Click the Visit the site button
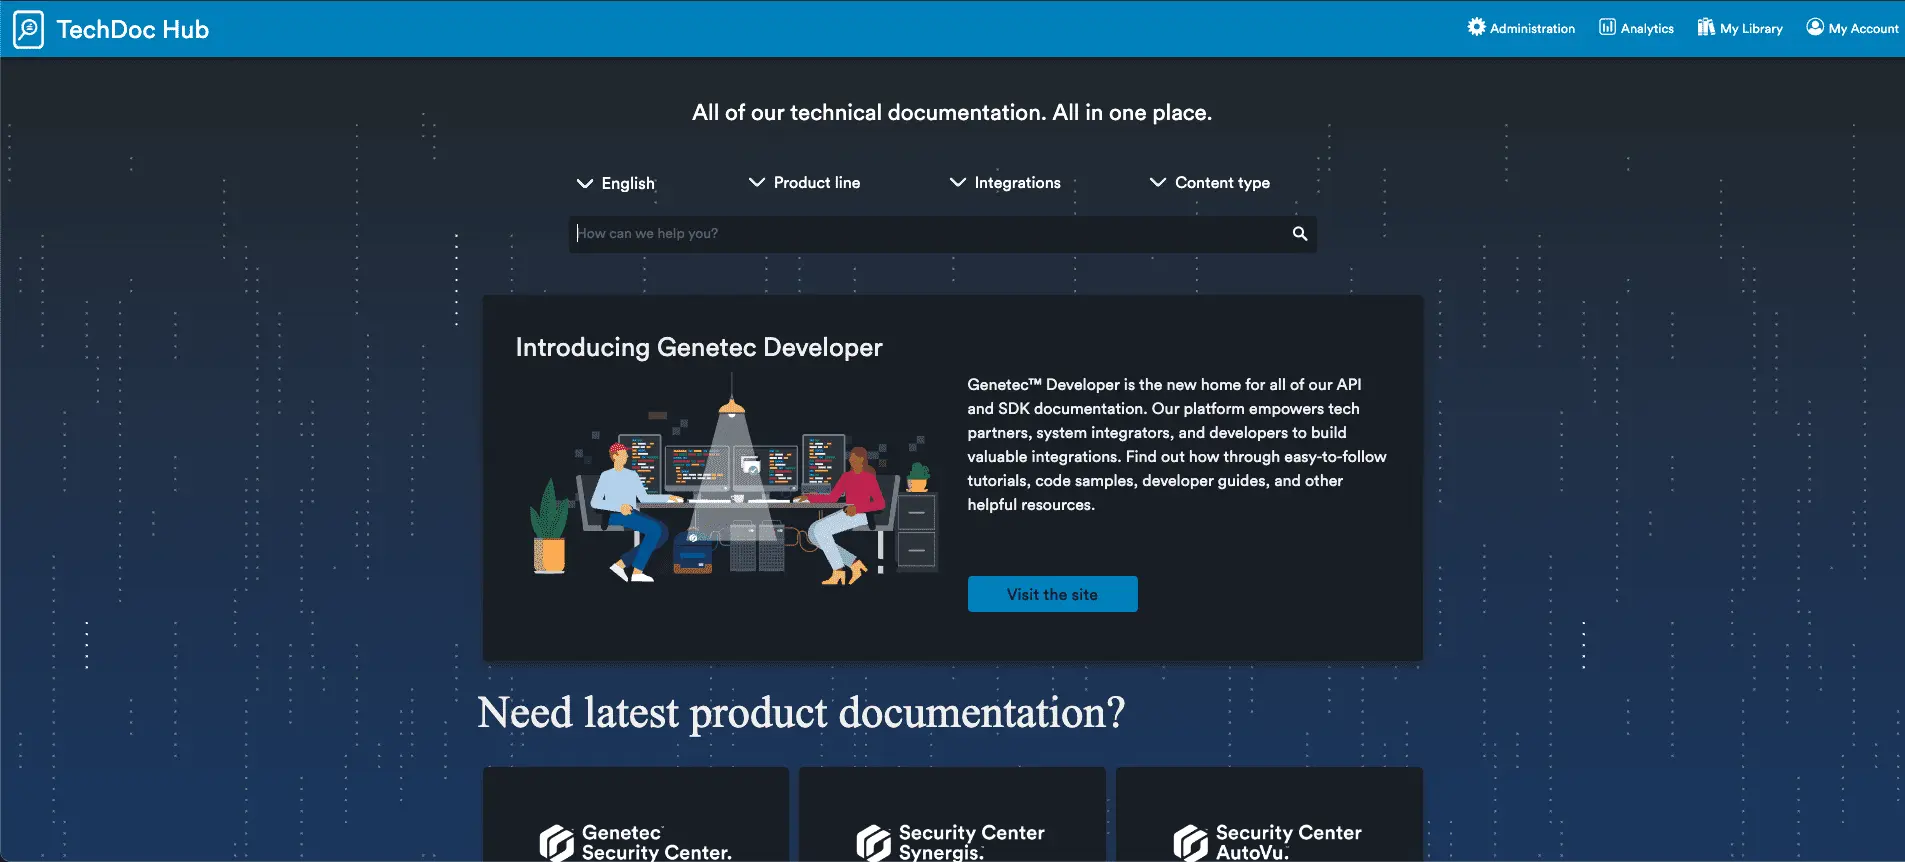This screenshot has height=862, width=1905. [1052, 594]
